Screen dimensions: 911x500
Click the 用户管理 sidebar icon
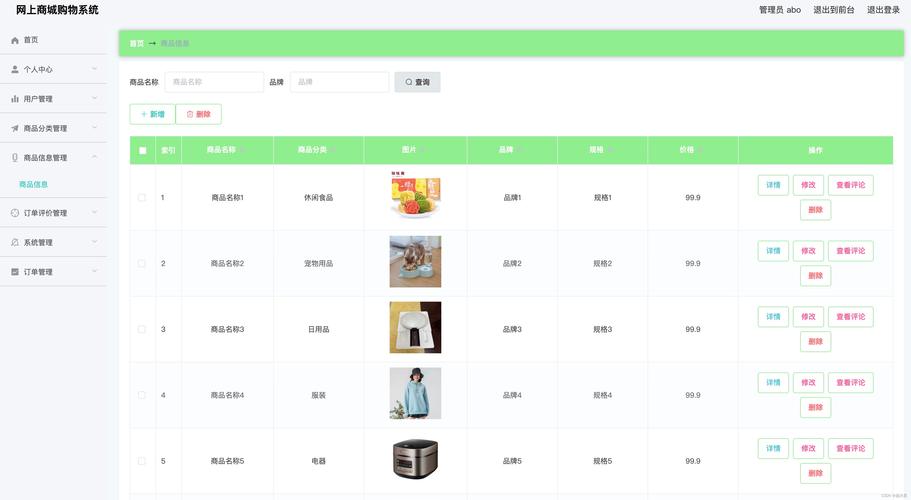pos(15,99)
